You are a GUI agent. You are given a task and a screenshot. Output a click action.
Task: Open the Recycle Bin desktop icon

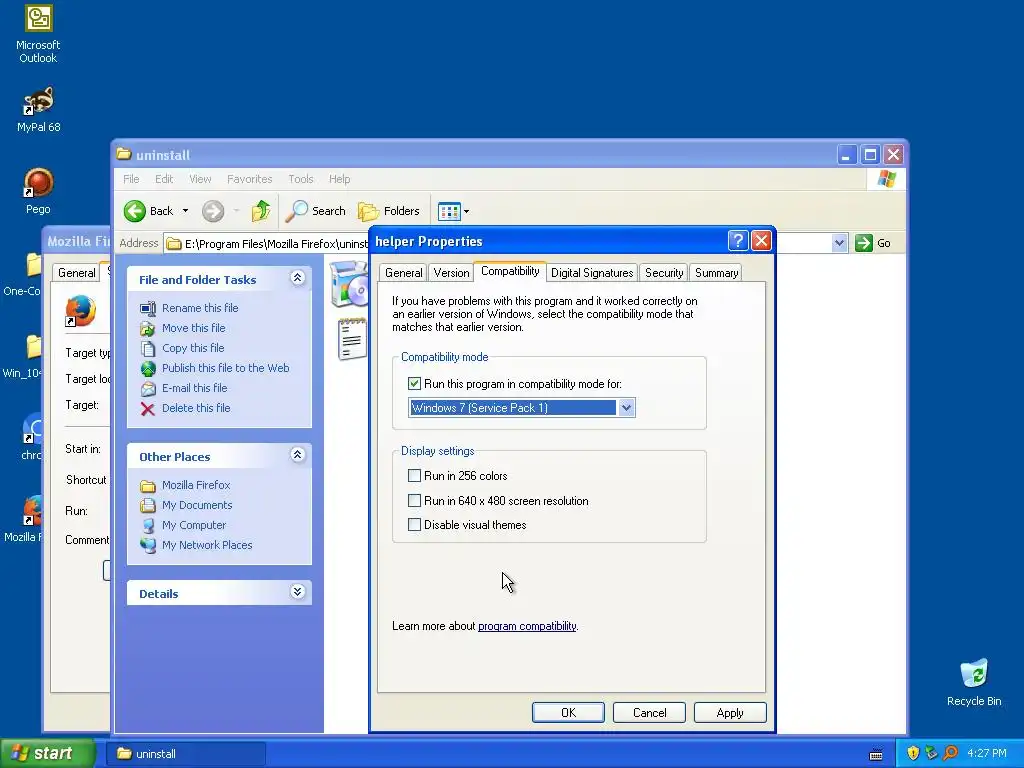[974, 682]
